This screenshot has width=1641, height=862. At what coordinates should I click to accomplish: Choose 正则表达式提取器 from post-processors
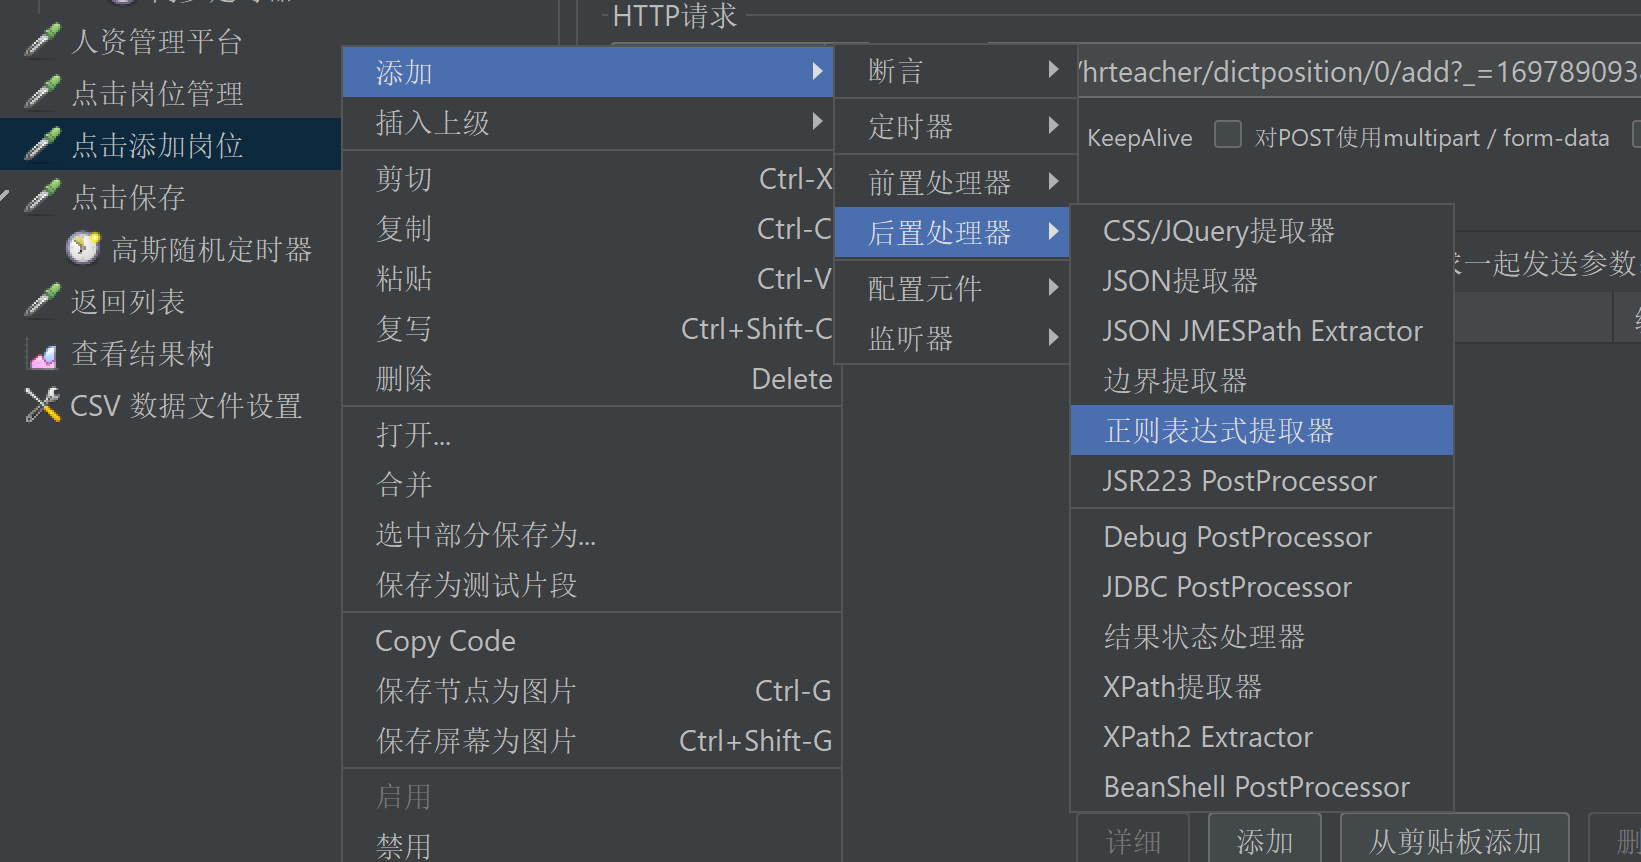(1262, 431)
